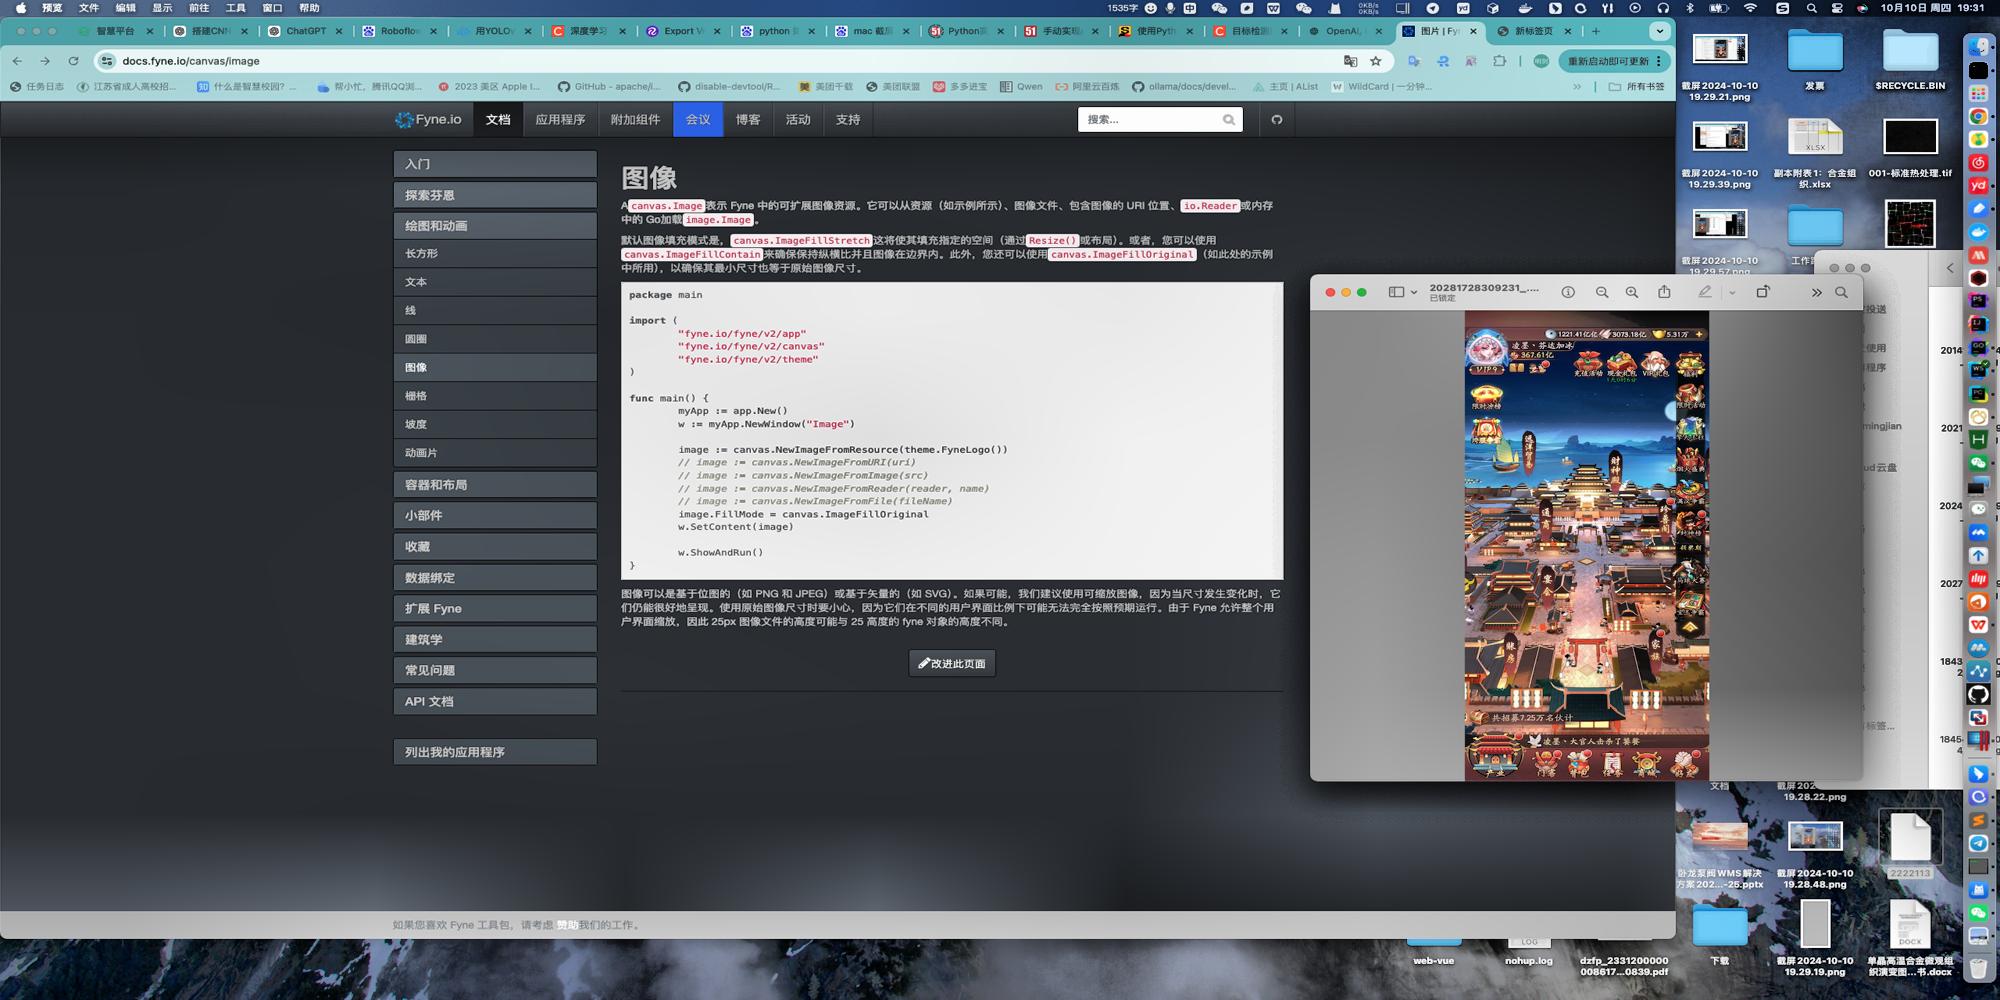Select the nohup.log desktop file
Screen dimensions: 2000x1000
pyautogui.click(x=1529, y=952)
